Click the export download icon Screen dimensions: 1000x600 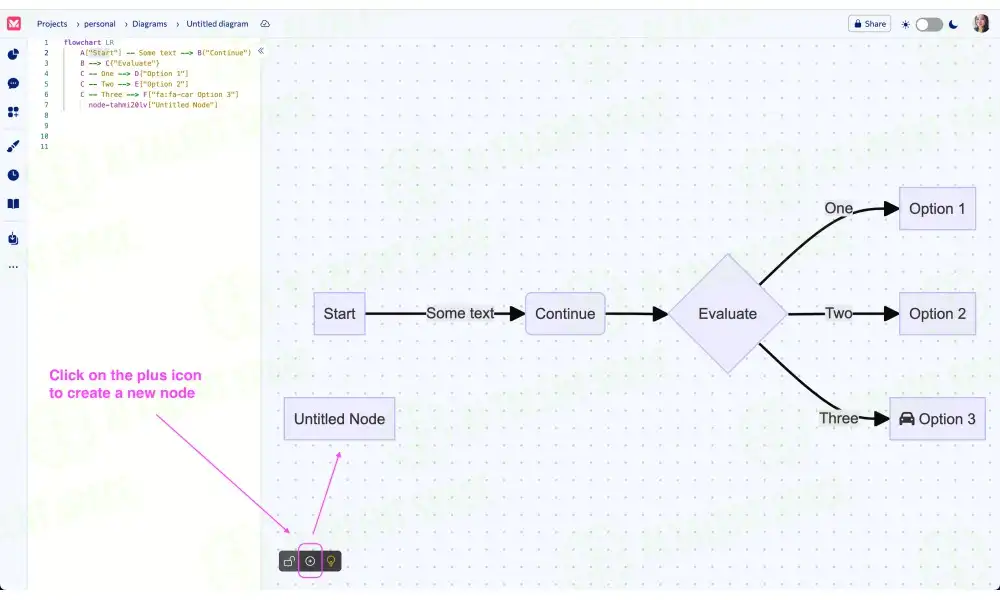12,238
